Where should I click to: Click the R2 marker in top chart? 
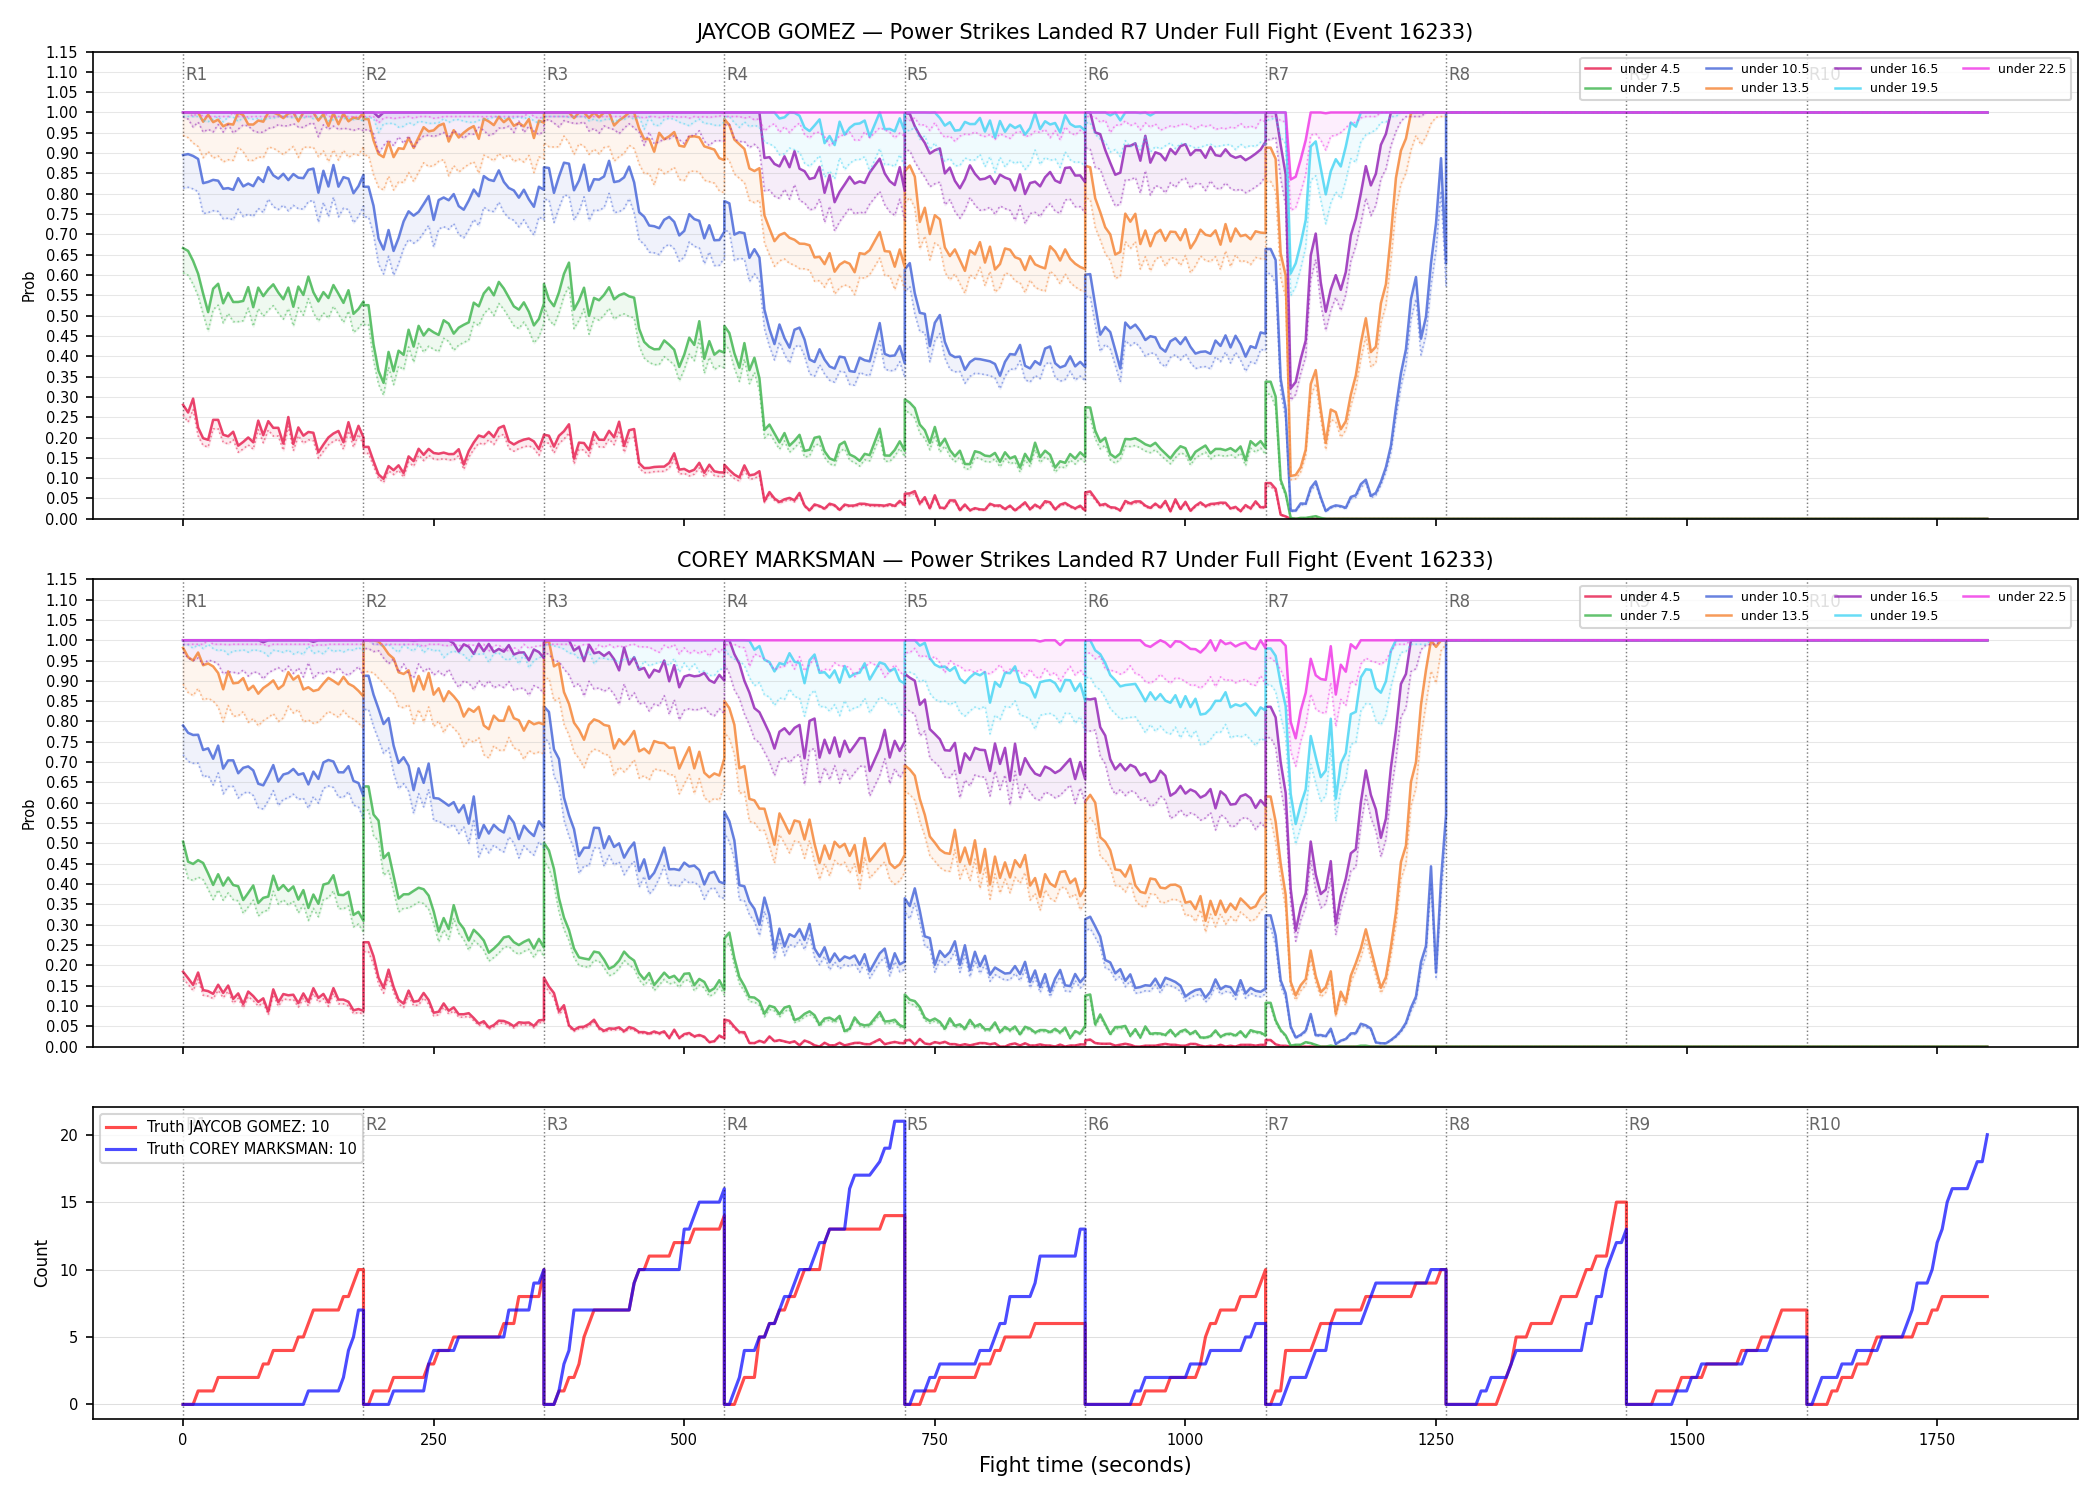point(376,74)
